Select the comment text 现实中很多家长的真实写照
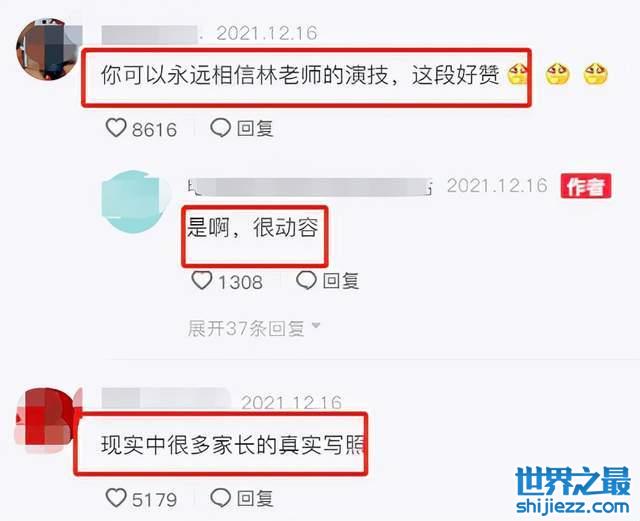640x521 pixels. [x=233, y=445]
